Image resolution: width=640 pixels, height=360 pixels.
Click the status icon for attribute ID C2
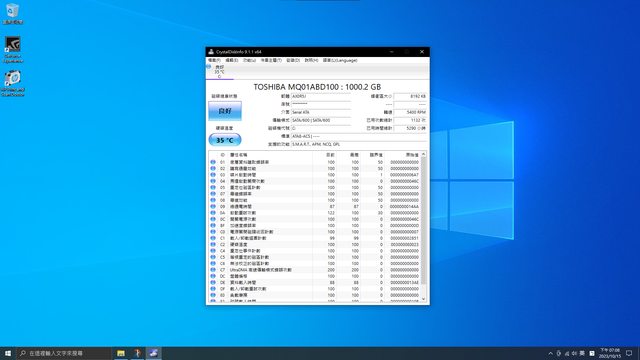coord(213,244)
